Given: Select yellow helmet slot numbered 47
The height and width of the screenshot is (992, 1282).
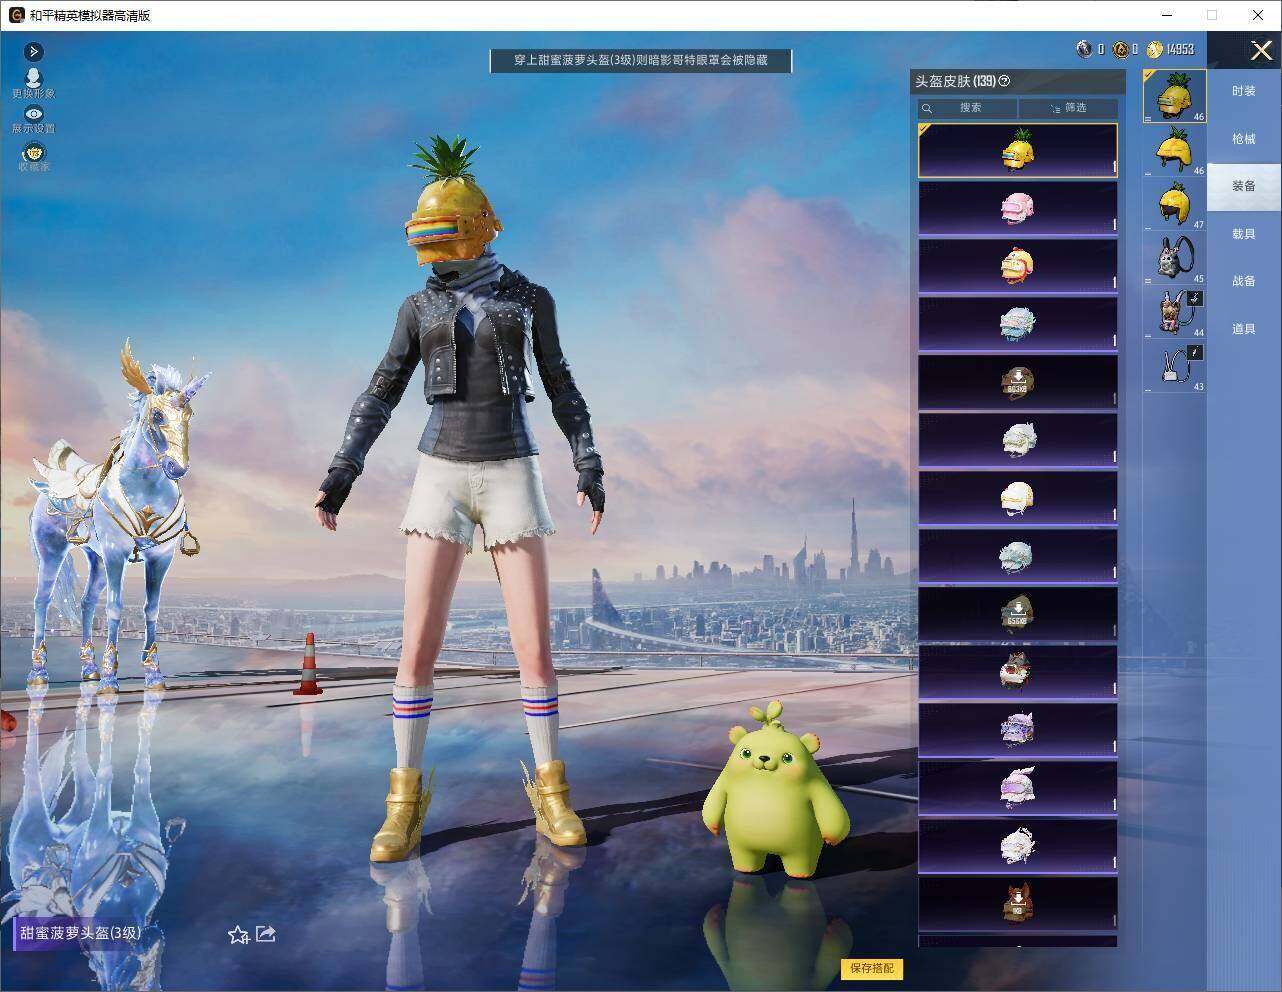Looking at the screenshot, I should [1175, 204].
